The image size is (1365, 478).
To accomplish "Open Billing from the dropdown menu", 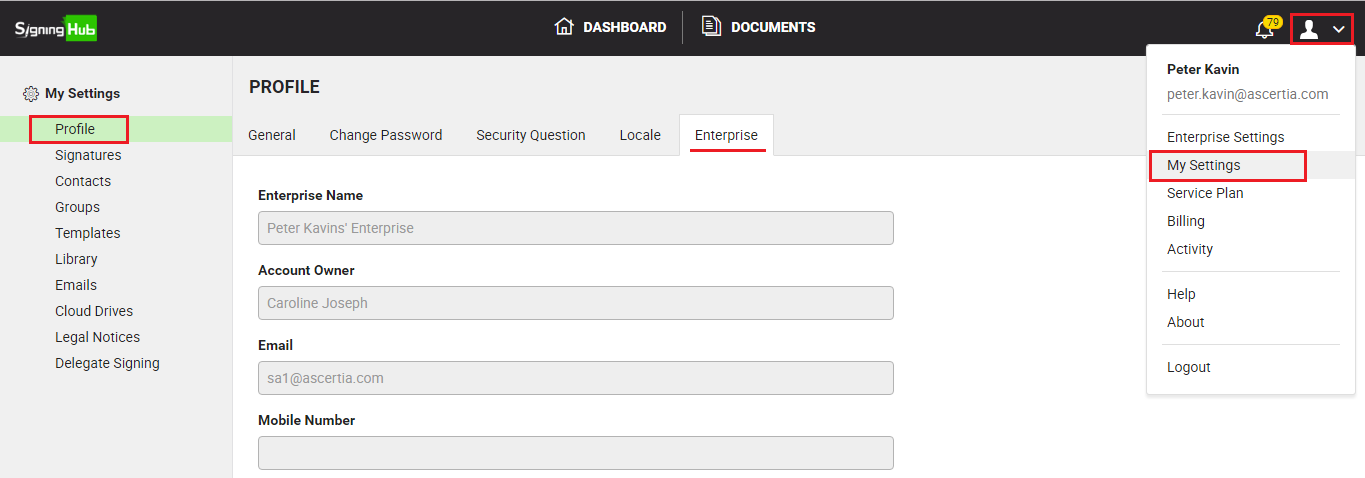I will pos(1186,221).
